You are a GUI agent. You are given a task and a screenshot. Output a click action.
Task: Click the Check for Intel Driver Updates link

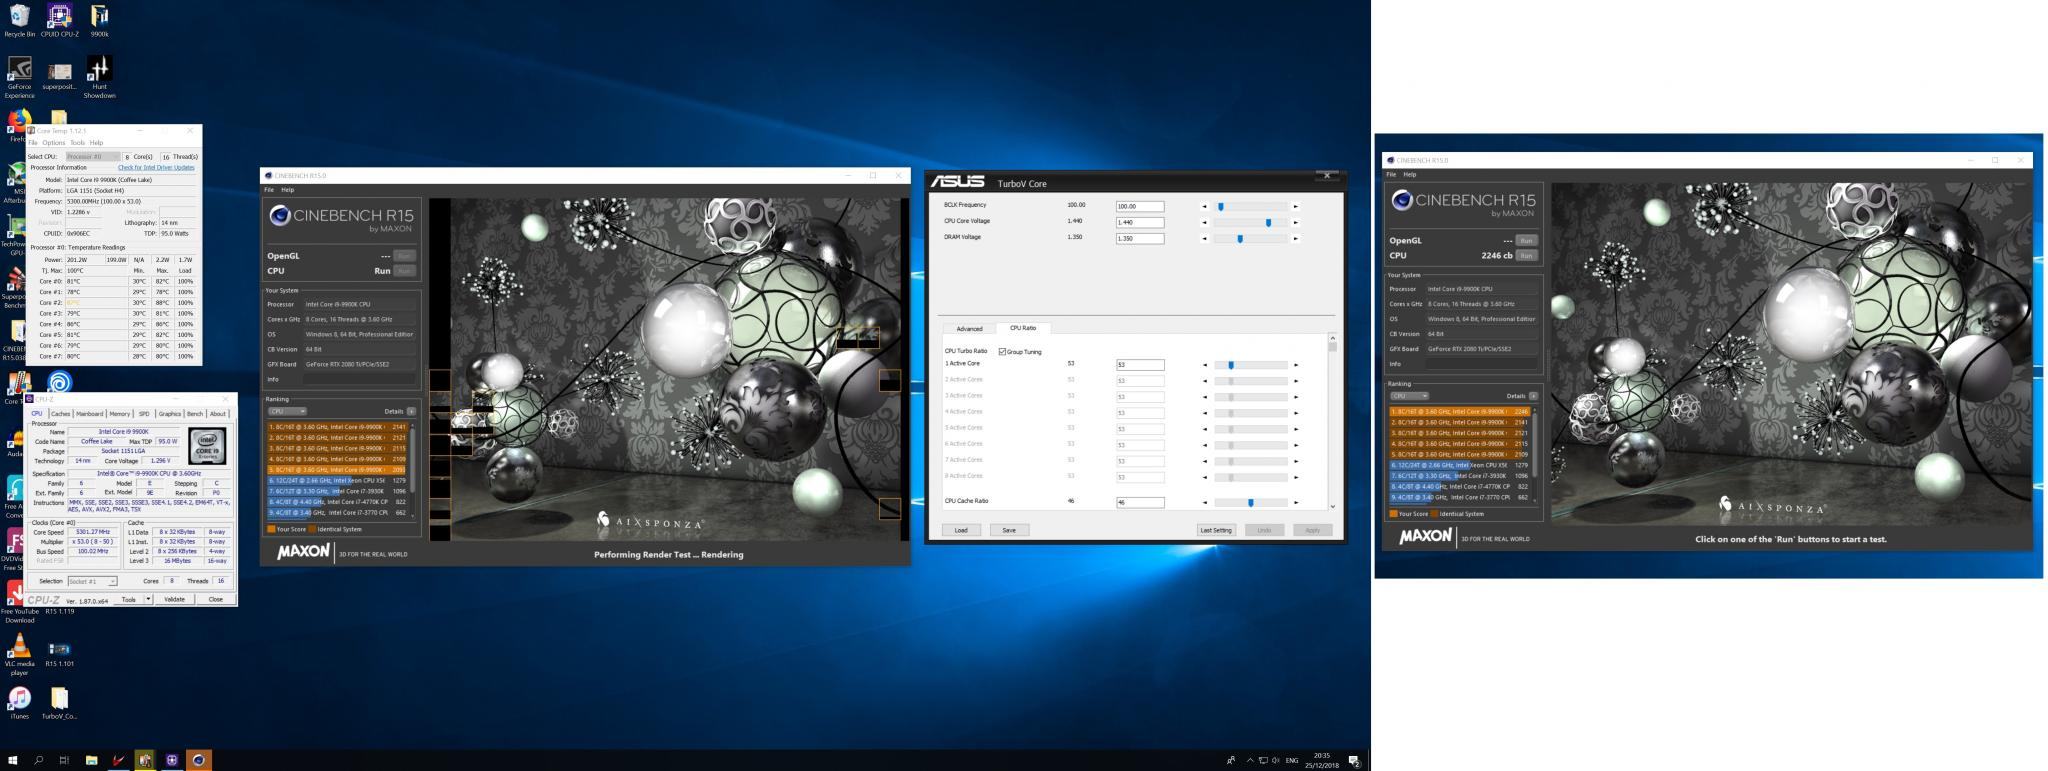[156, 167]
